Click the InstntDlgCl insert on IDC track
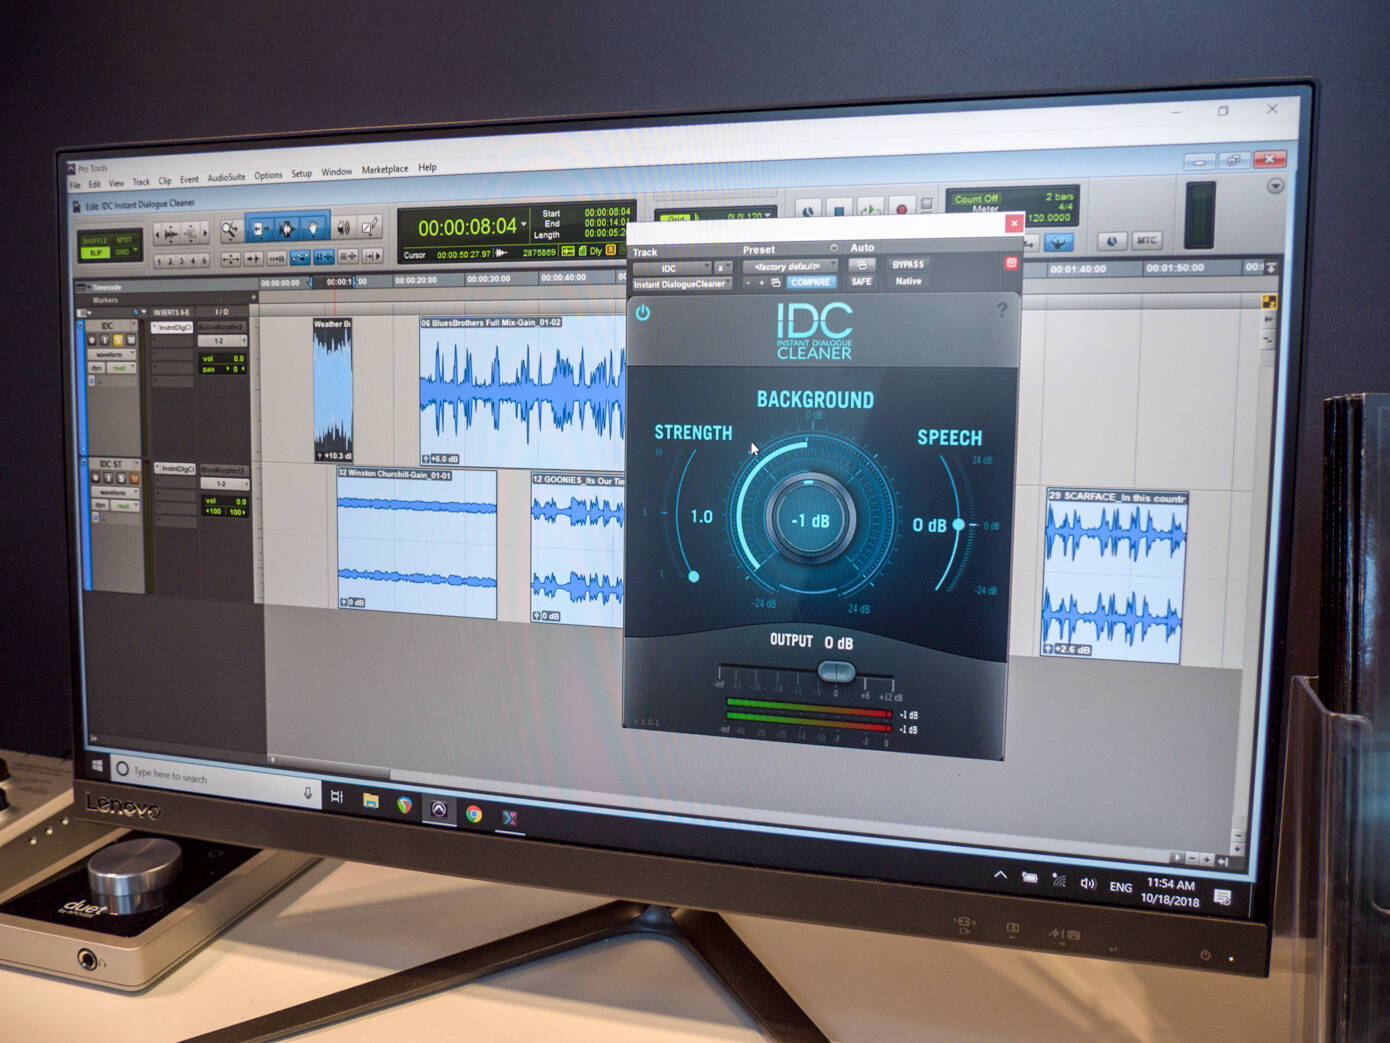Image resolution: width=1390 pixels, height=1043 pixels. click(172, 327)
